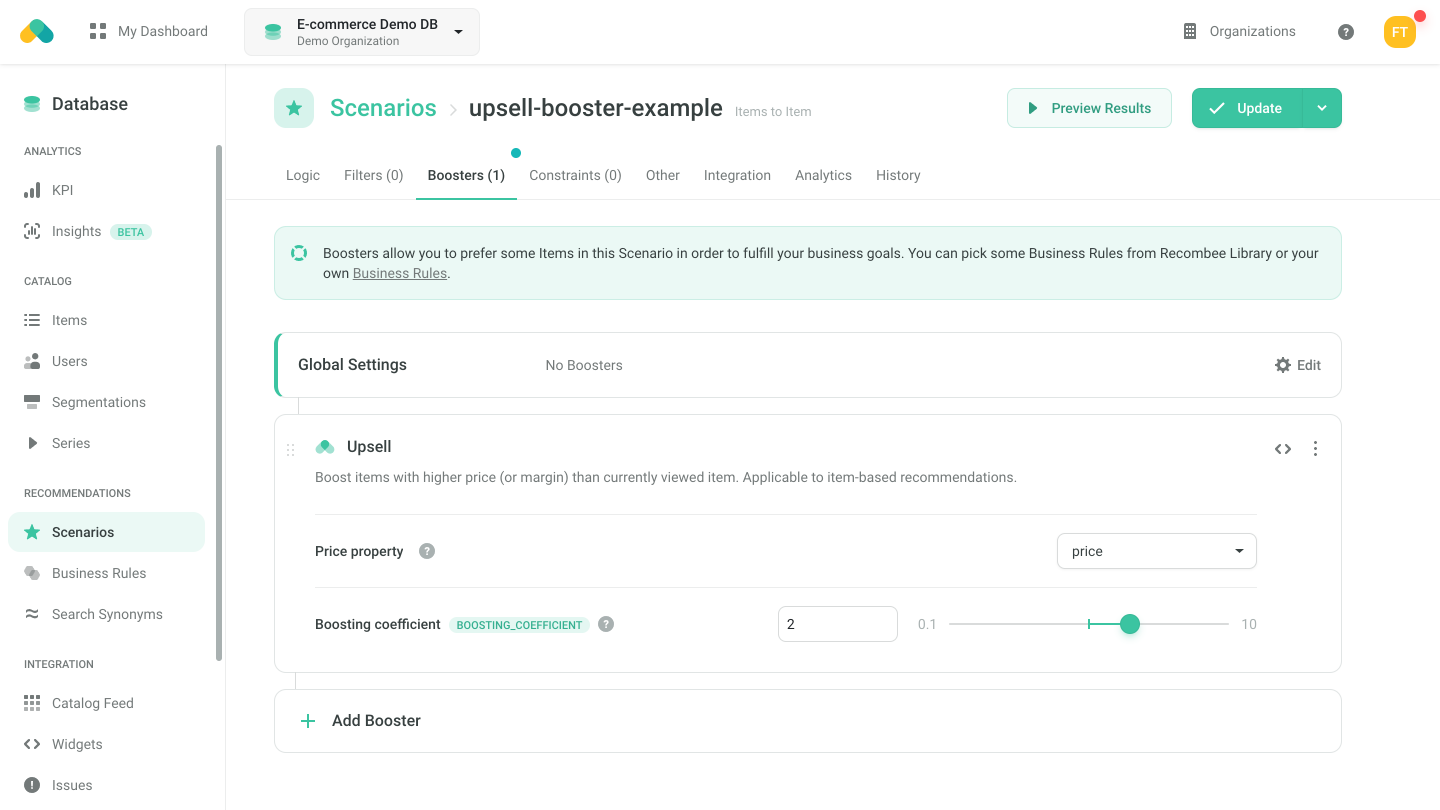This screenshot has height=810, width=1440.
Task: Edit the Global Settings boosters
Action: pyautogui.click(x=1297, y=365)
